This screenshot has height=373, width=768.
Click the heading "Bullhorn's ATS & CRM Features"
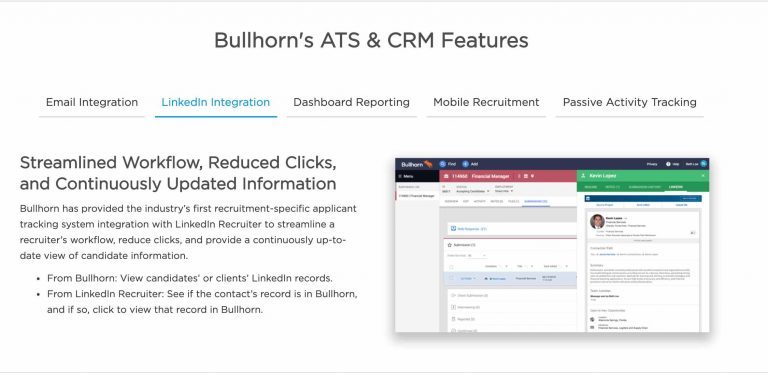(371, 40)
